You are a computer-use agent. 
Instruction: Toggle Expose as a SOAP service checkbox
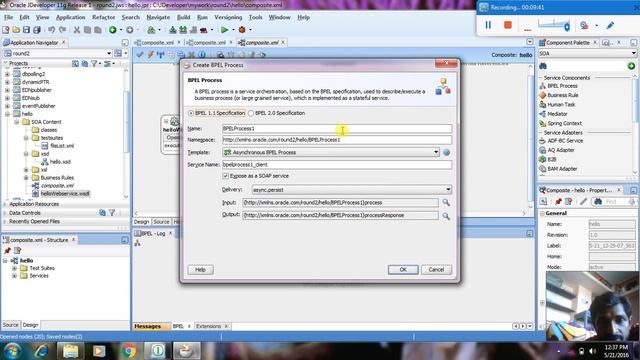tap(225, 176)
